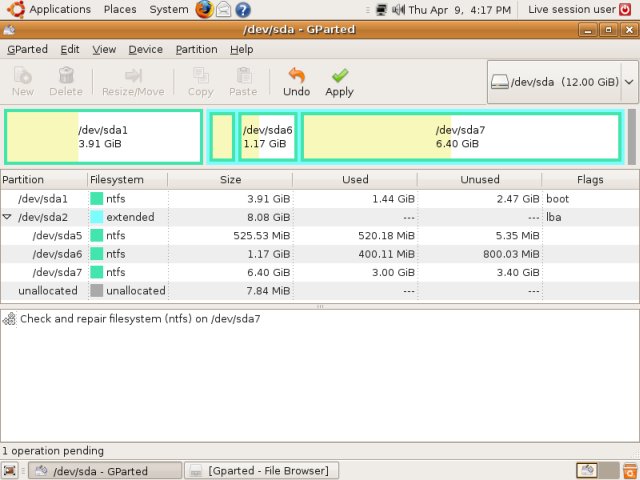Open the Device menu
The image size is (640, 480).
146,49
